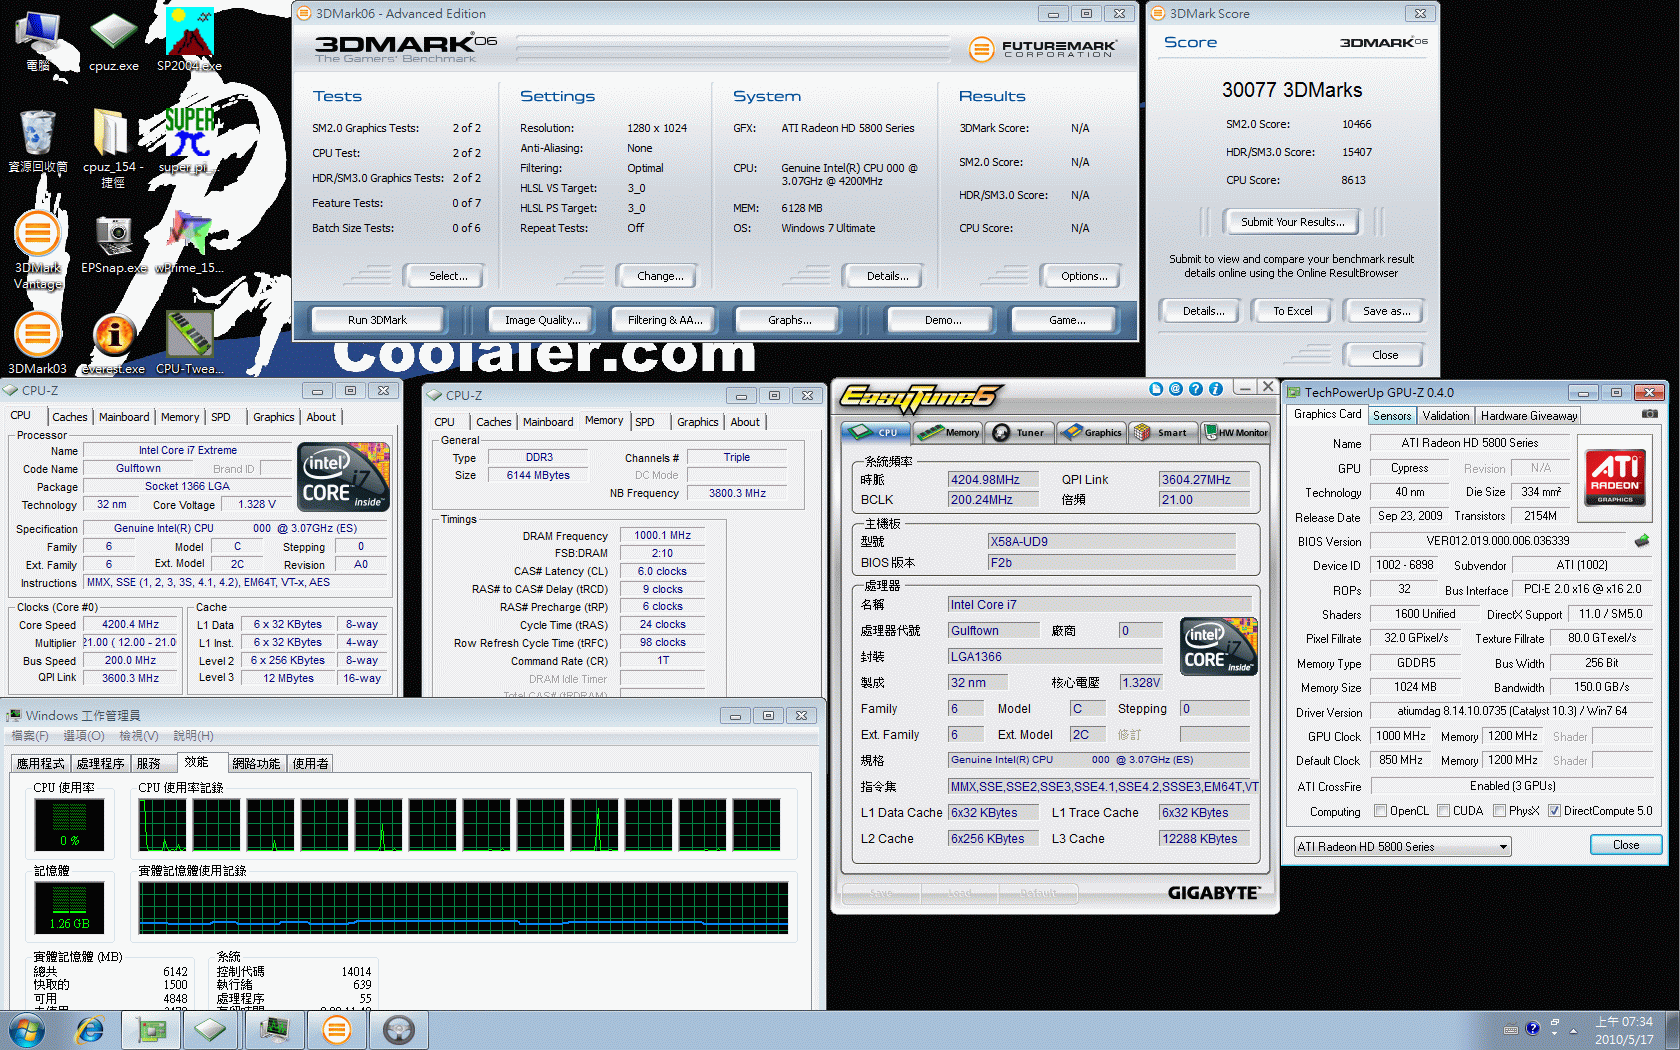
Task: Click the EasyTune6 '@' online icon
Action: click(x=1176, y=389)
